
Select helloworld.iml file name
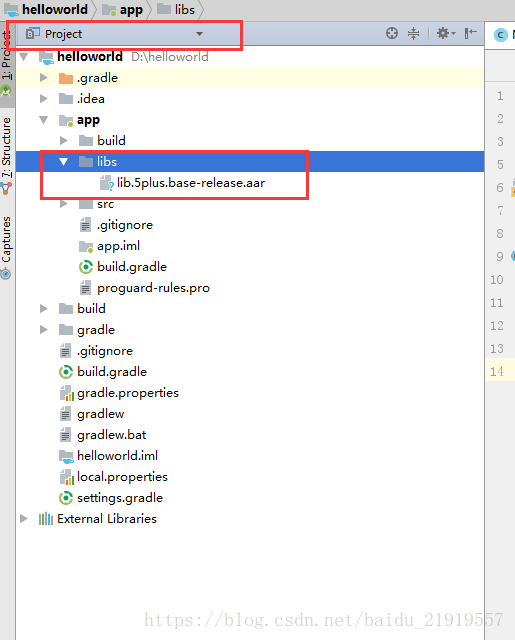[x=118, y=456]
